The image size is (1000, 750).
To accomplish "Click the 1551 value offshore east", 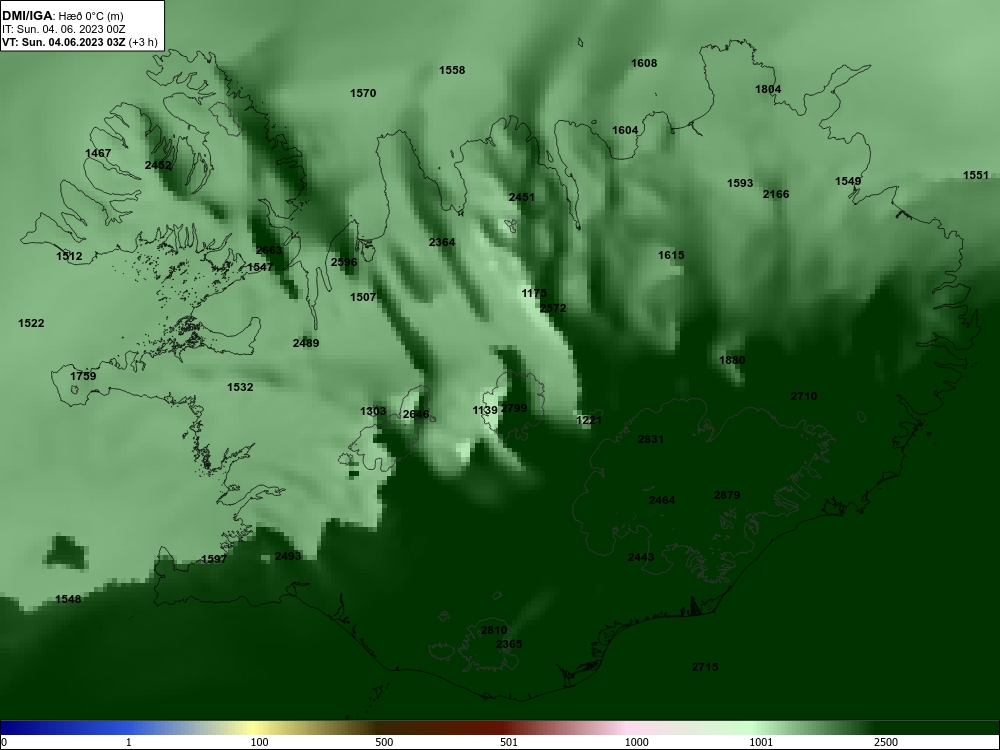I will pyautogui.click(x=976, y=175).
